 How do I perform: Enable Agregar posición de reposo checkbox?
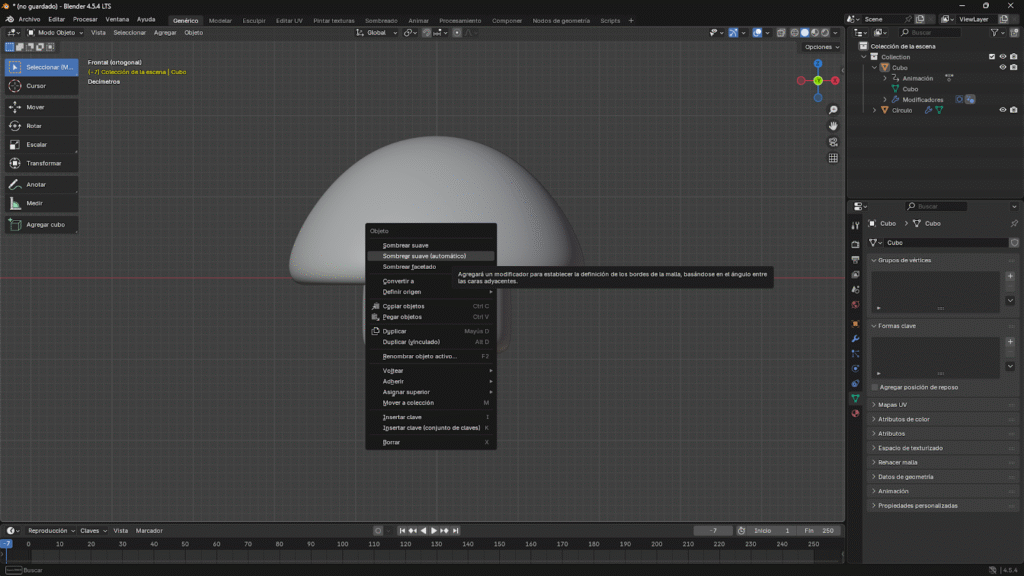coord(875,387)
